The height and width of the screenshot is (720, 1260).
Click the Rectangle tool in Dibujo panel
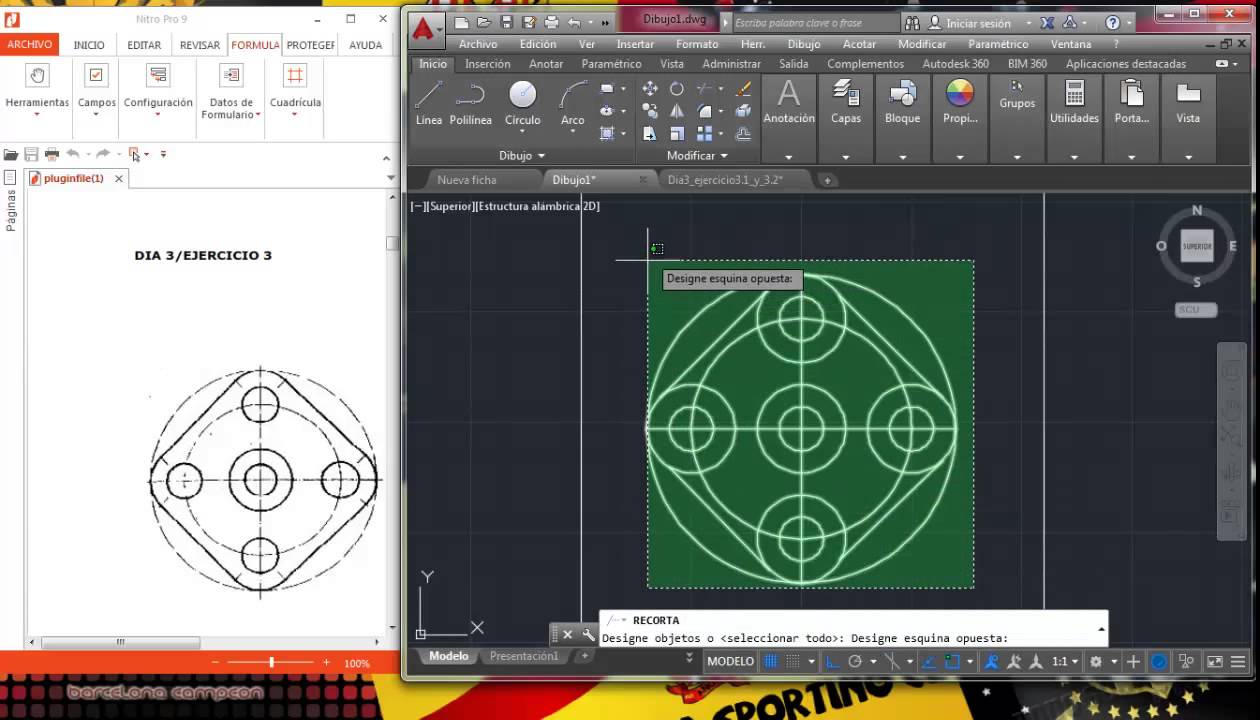[x=607, y=89]
